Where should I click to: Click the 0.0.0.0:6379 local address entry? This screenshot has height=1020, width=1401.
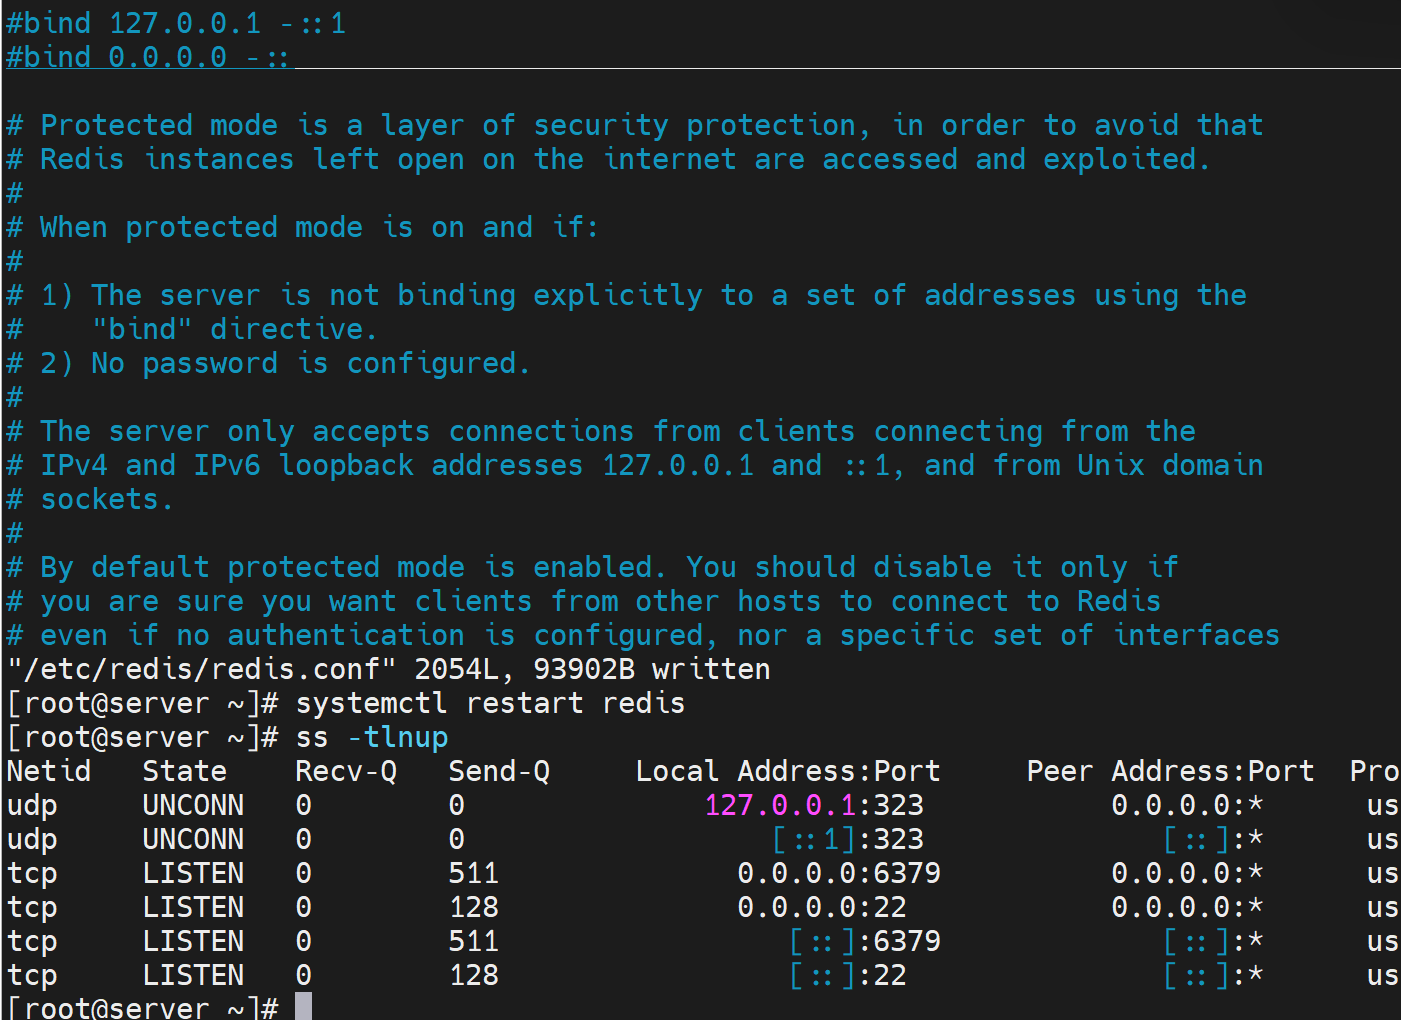[x=838, y=873]
